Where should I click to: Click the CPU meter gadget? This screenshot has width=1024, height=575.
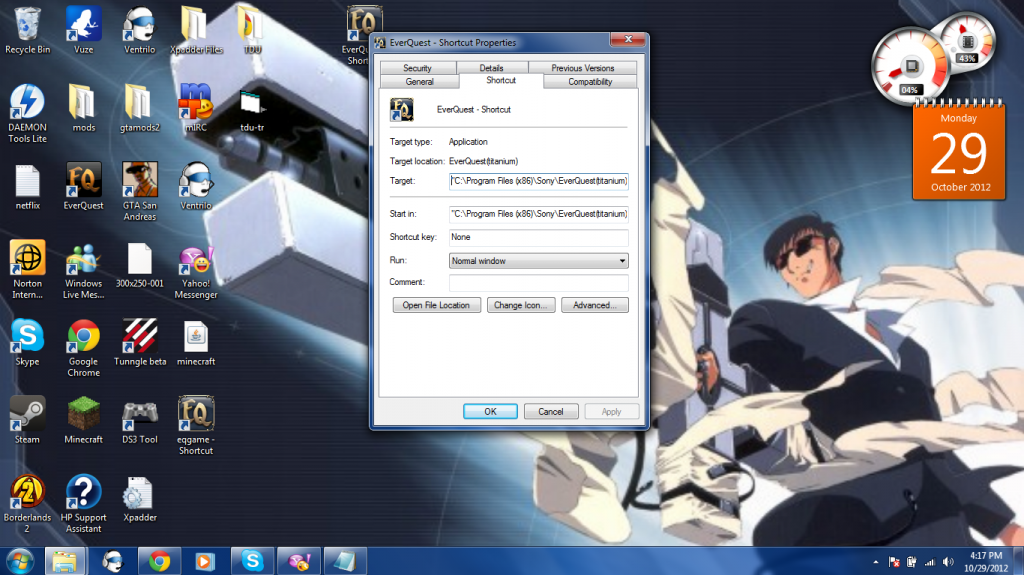coord(910,66)
